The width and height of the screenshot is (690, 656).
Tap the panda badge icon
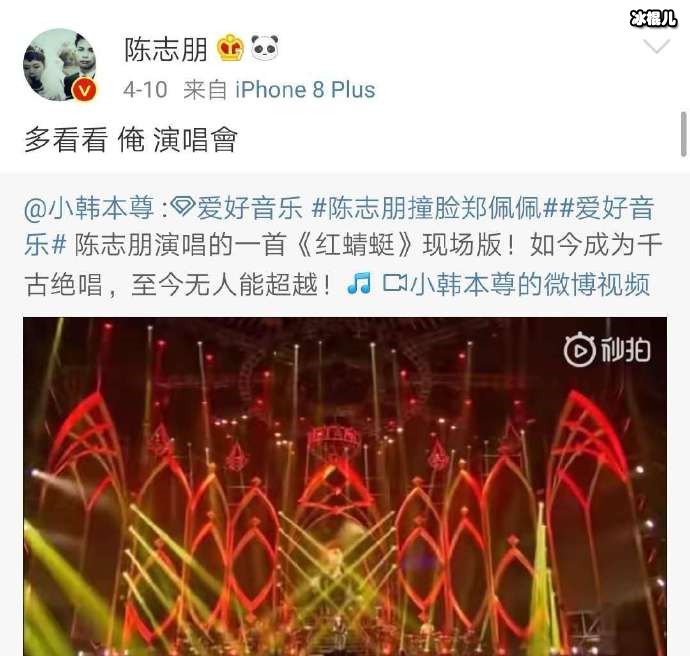265,48
